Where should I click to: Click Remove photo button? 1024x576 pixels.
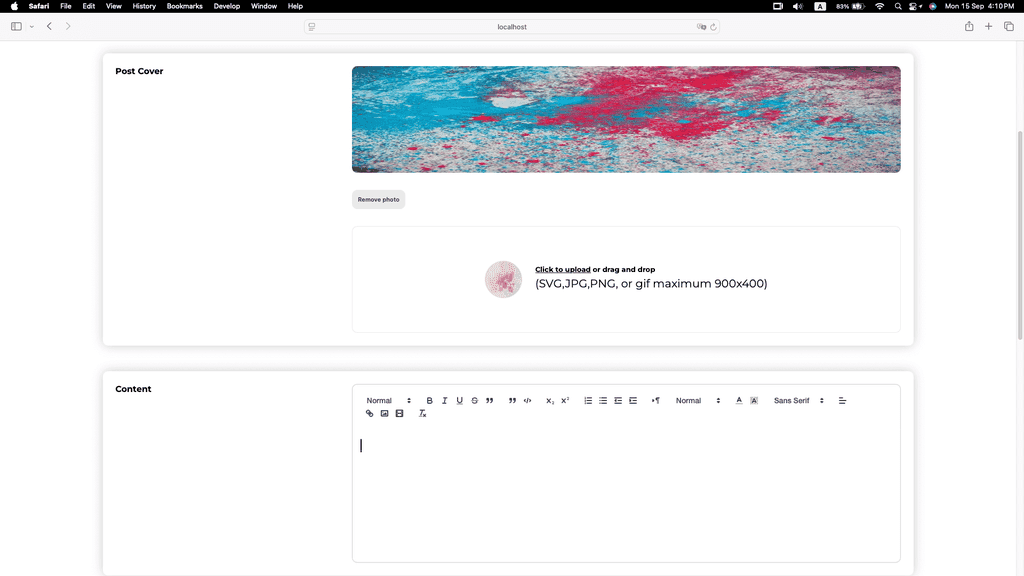[378, 199]
